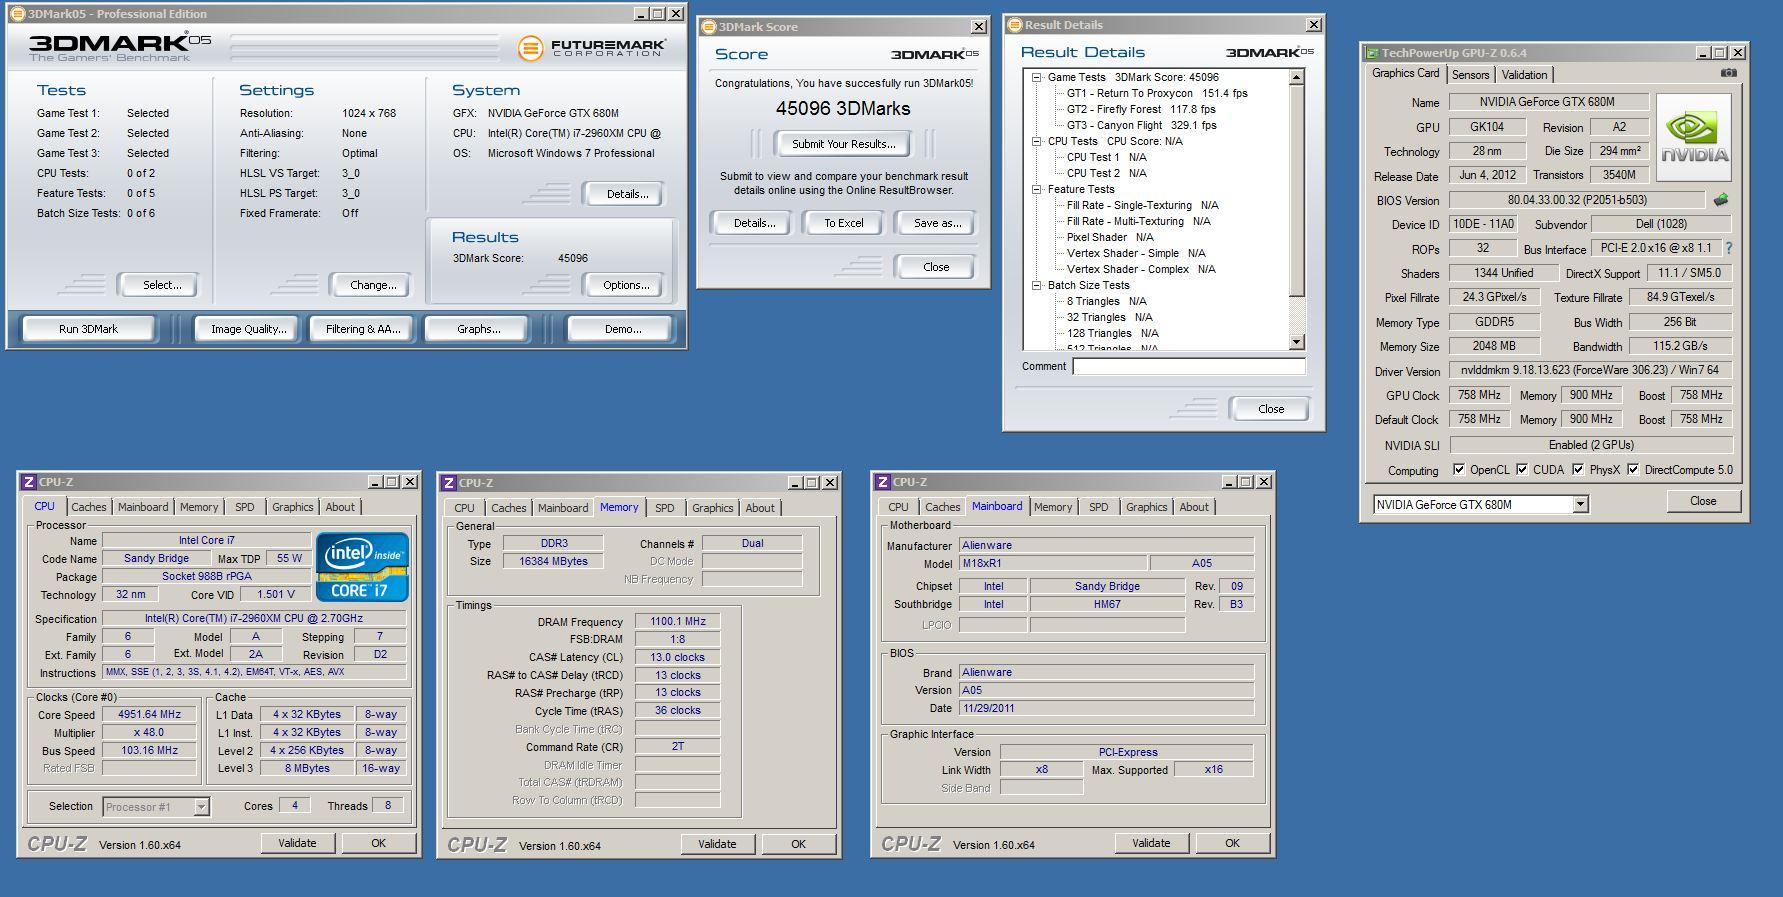Screen dimensions: 1783x897
Task: Collapse the CPU Tests tree node
Action: (1037, 141)
